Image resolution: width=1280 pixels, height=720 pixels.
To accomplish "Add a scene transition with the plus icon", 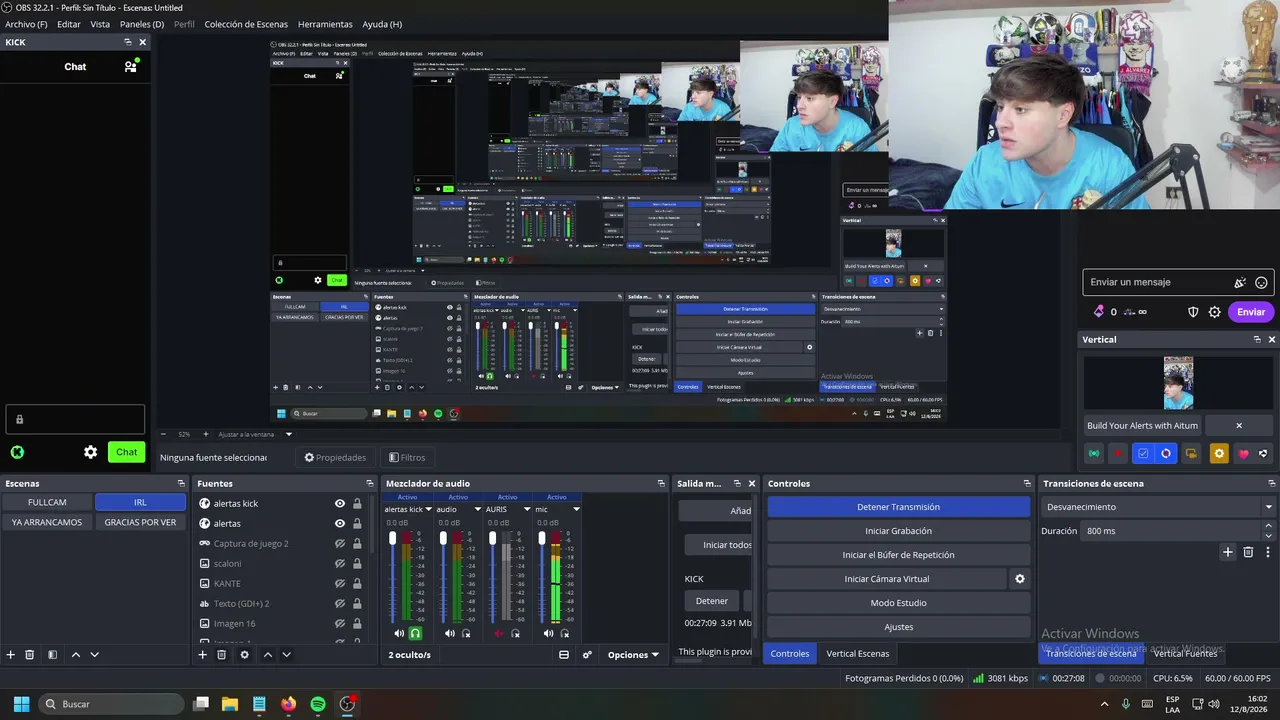I will click(1228, 552).
